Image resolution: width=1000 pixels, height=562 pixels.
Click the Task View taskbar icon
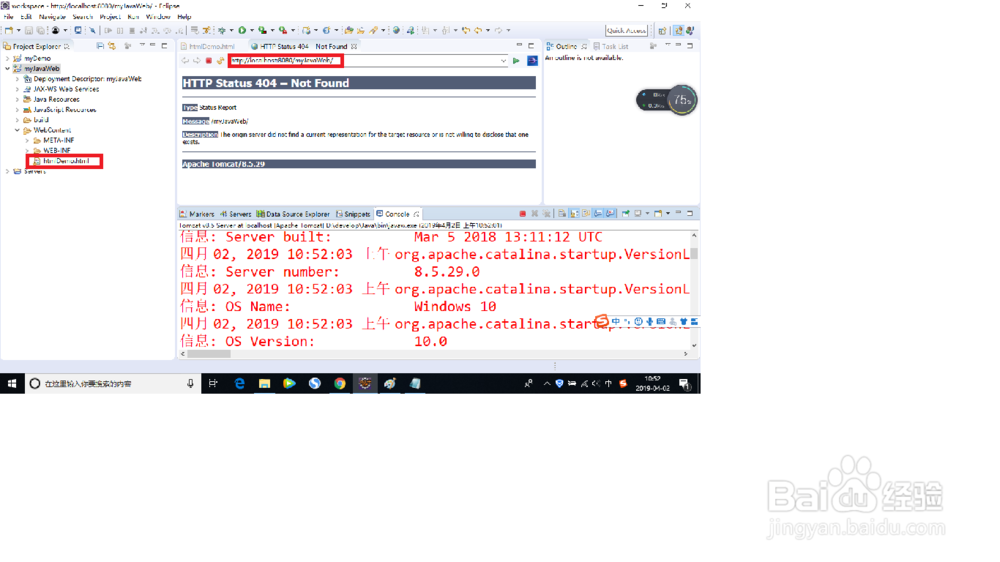[213, 383]
